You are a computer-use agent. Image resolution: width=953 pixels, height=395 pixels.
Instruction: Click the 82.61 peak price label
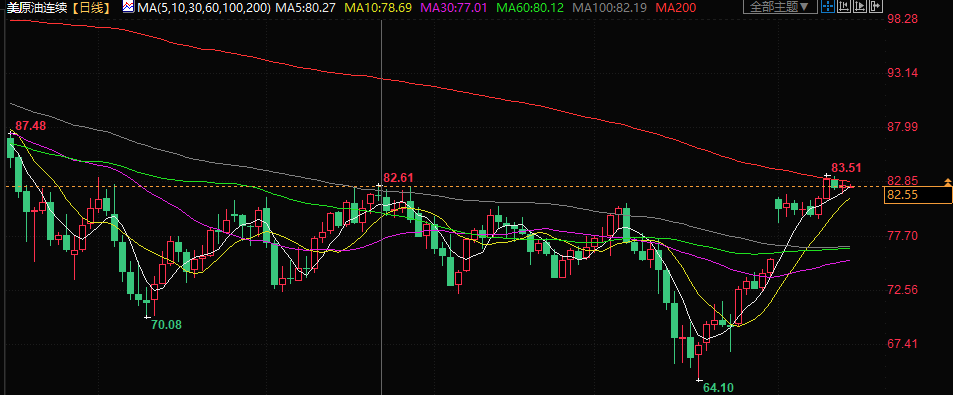click(398, 177)
